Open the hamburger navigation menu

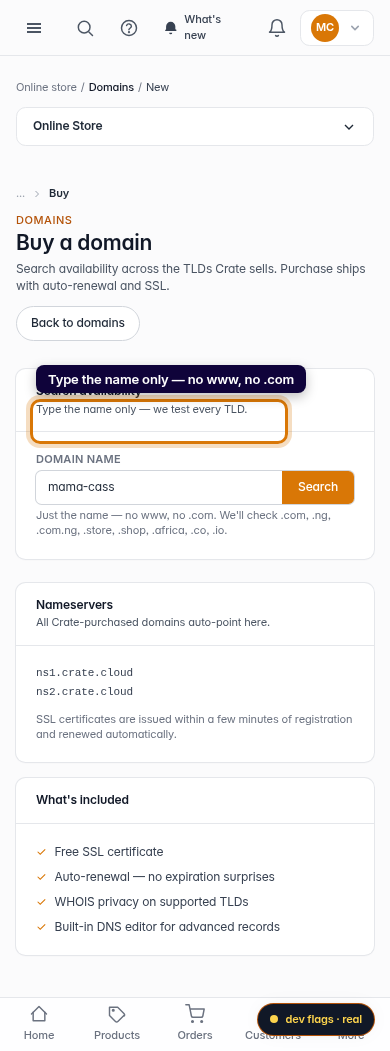point(34,27)
